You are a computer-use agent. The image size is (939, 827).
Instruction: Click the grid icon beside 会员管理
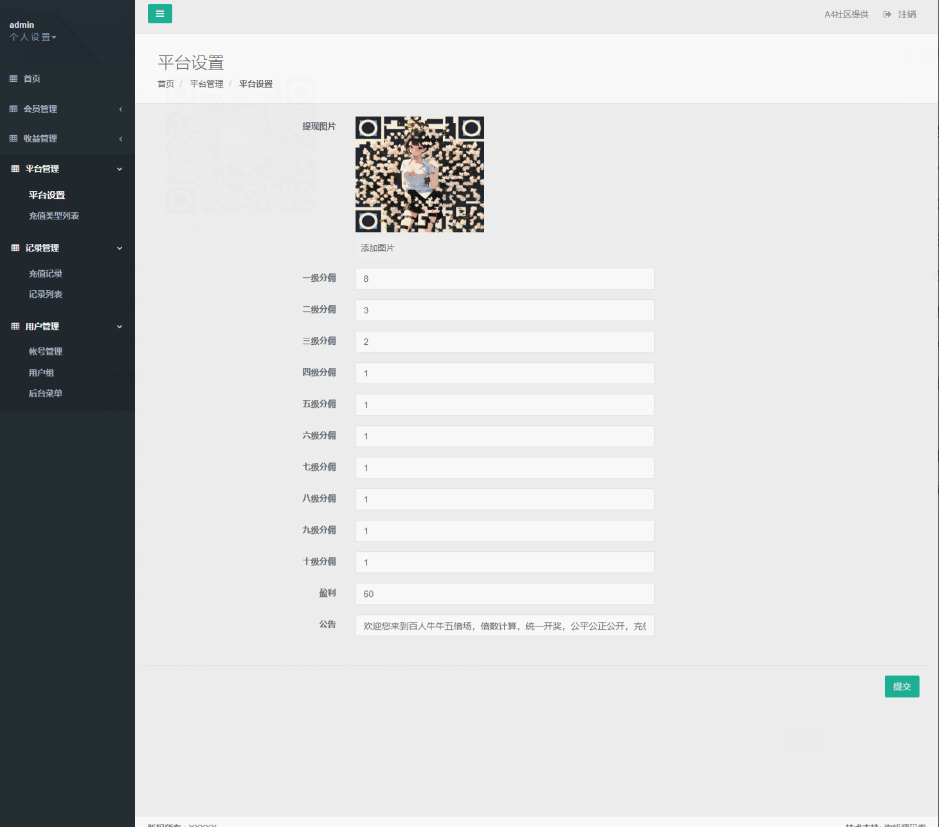click(13, 108)
